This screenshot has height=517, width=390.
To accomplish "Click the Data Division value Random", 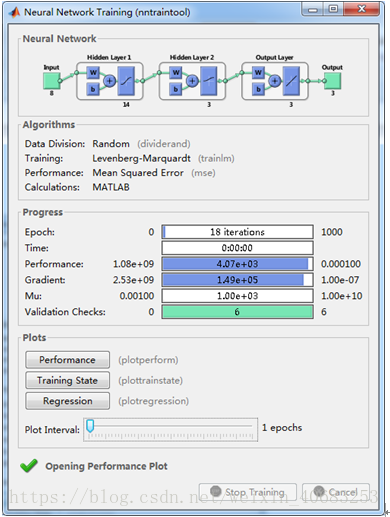I will point(111,144).
